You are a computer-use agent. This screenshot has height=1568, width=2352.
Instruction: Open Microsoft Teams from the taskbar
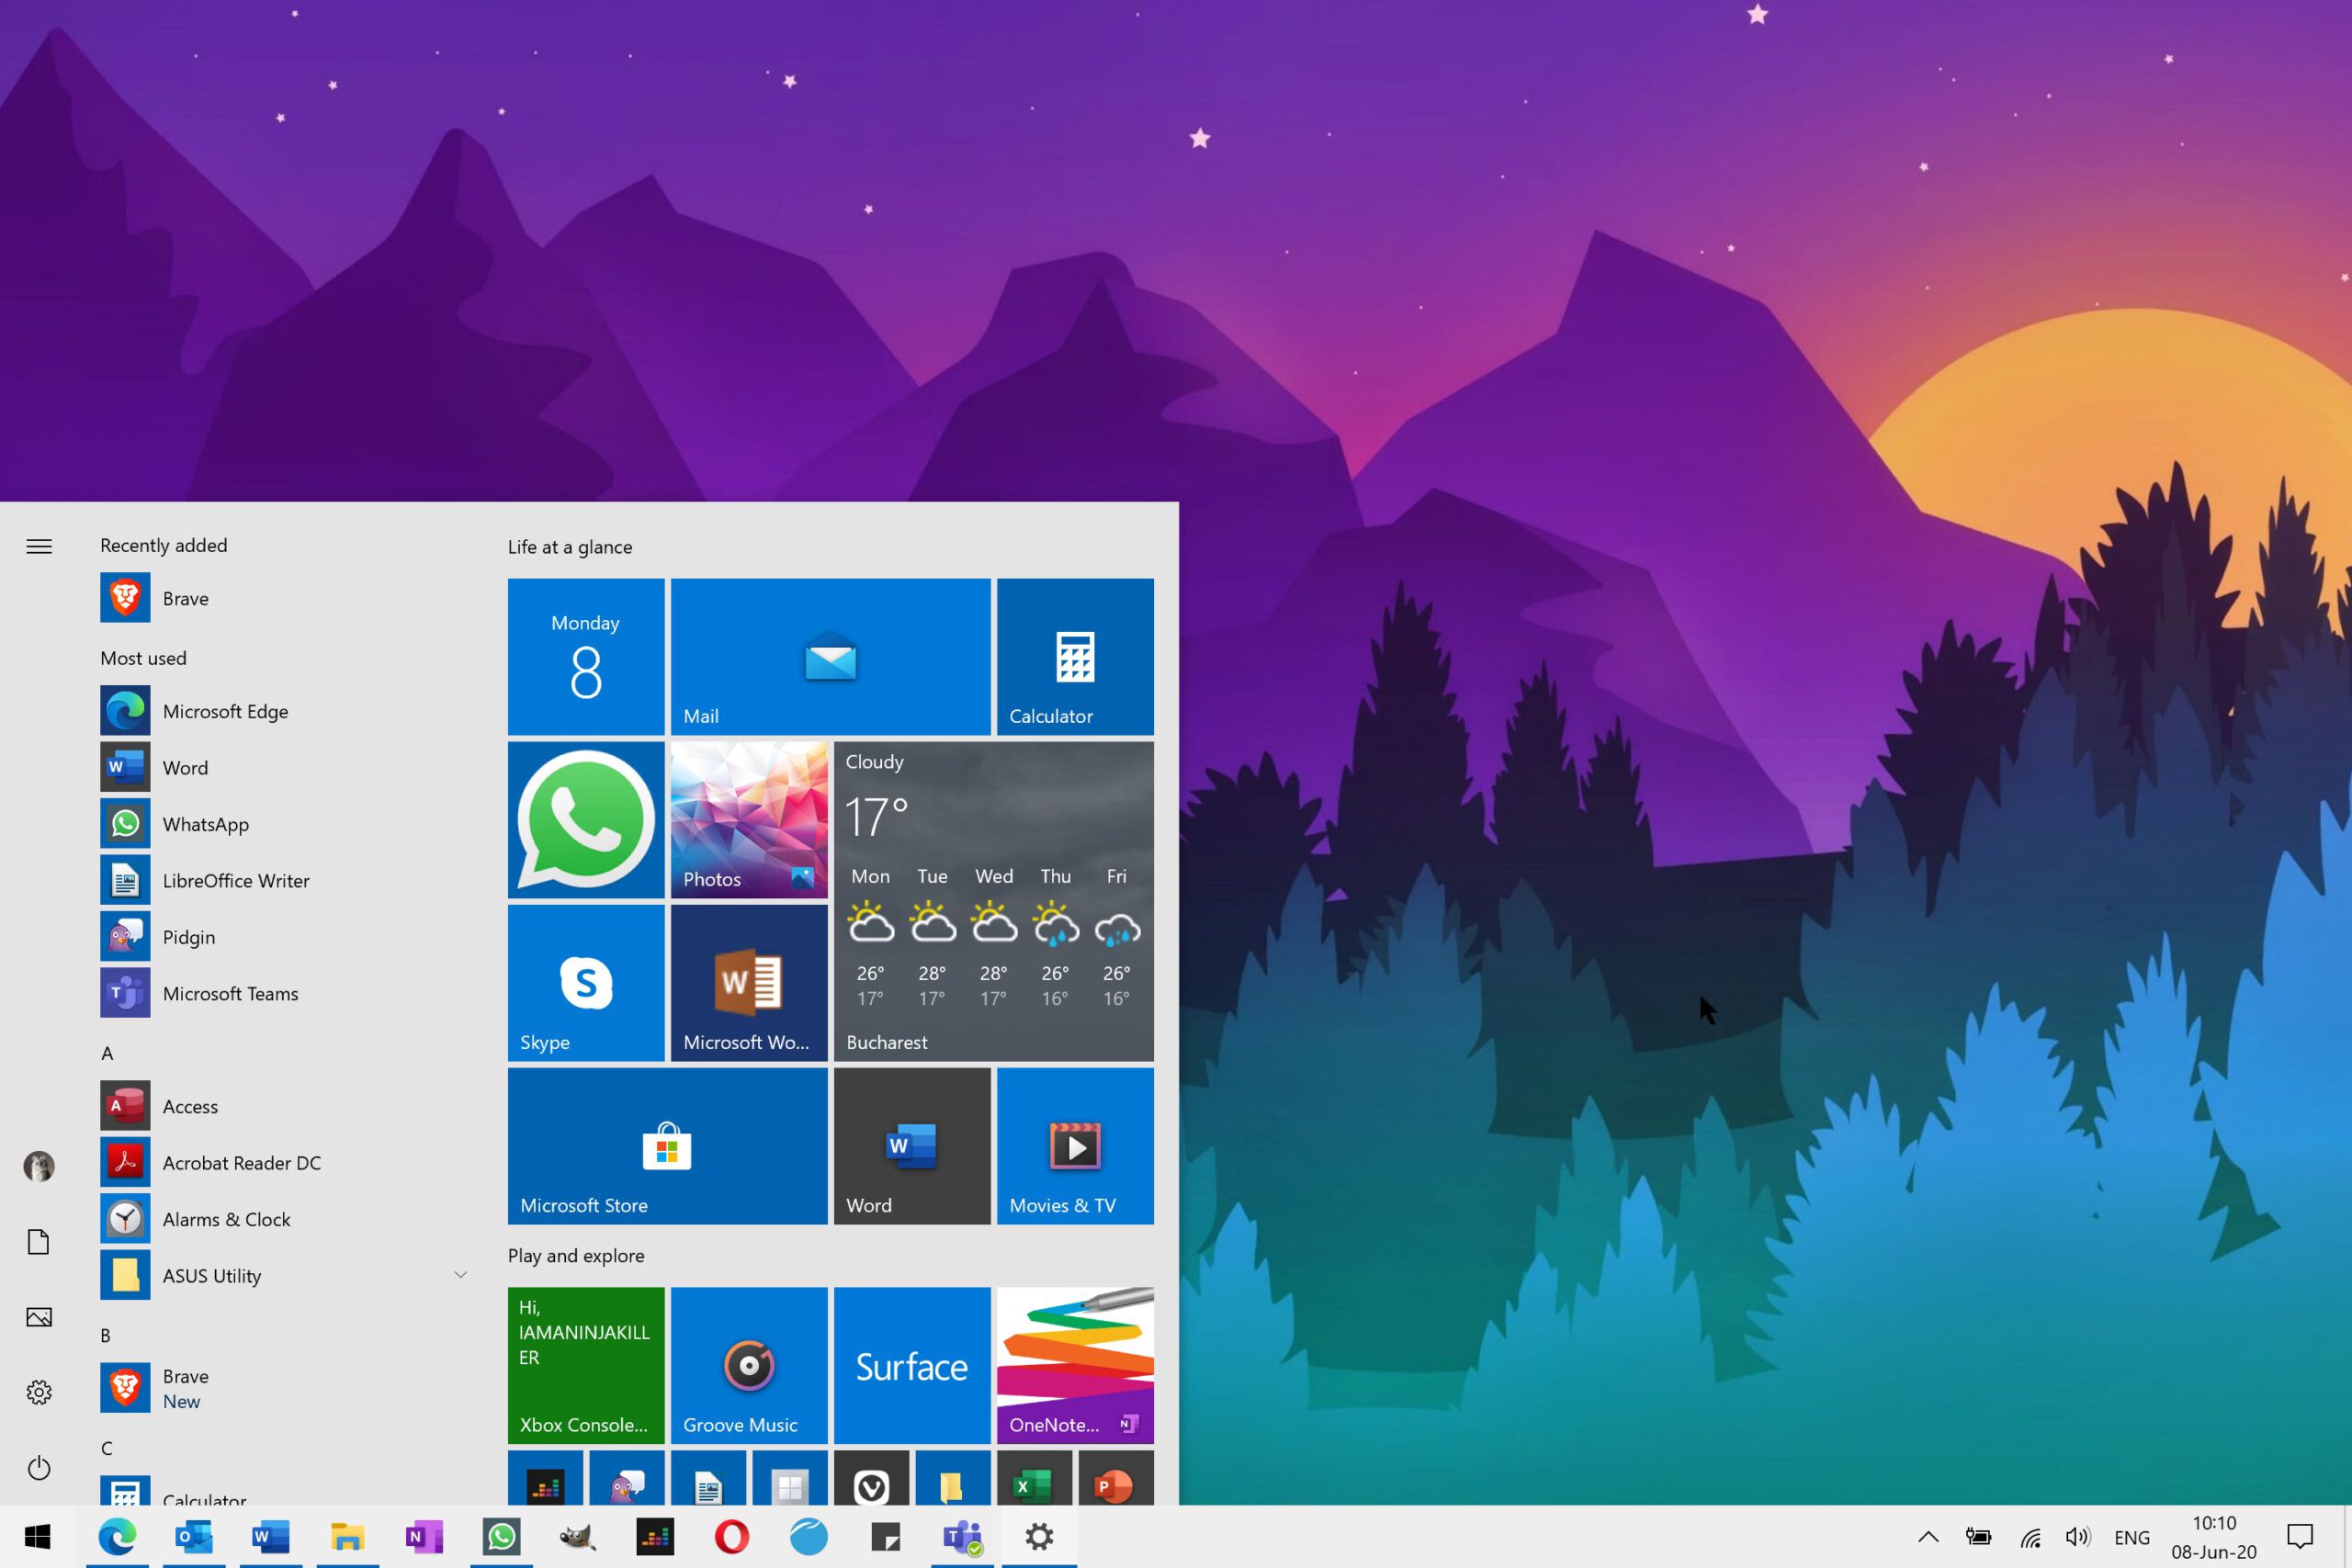pos(962,1536)
